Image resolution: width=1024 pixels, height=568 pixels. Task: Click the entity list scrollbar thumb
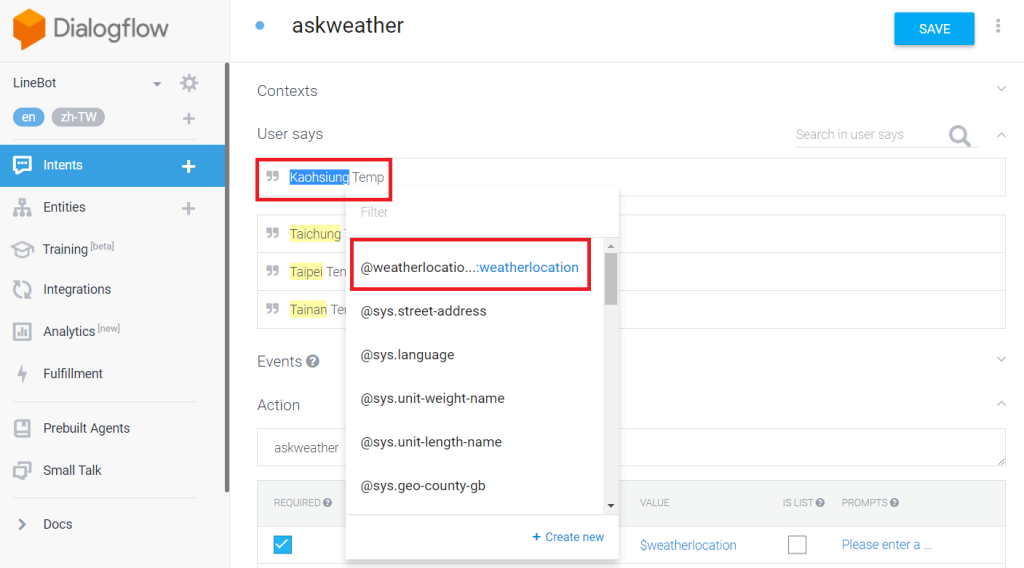611,279
